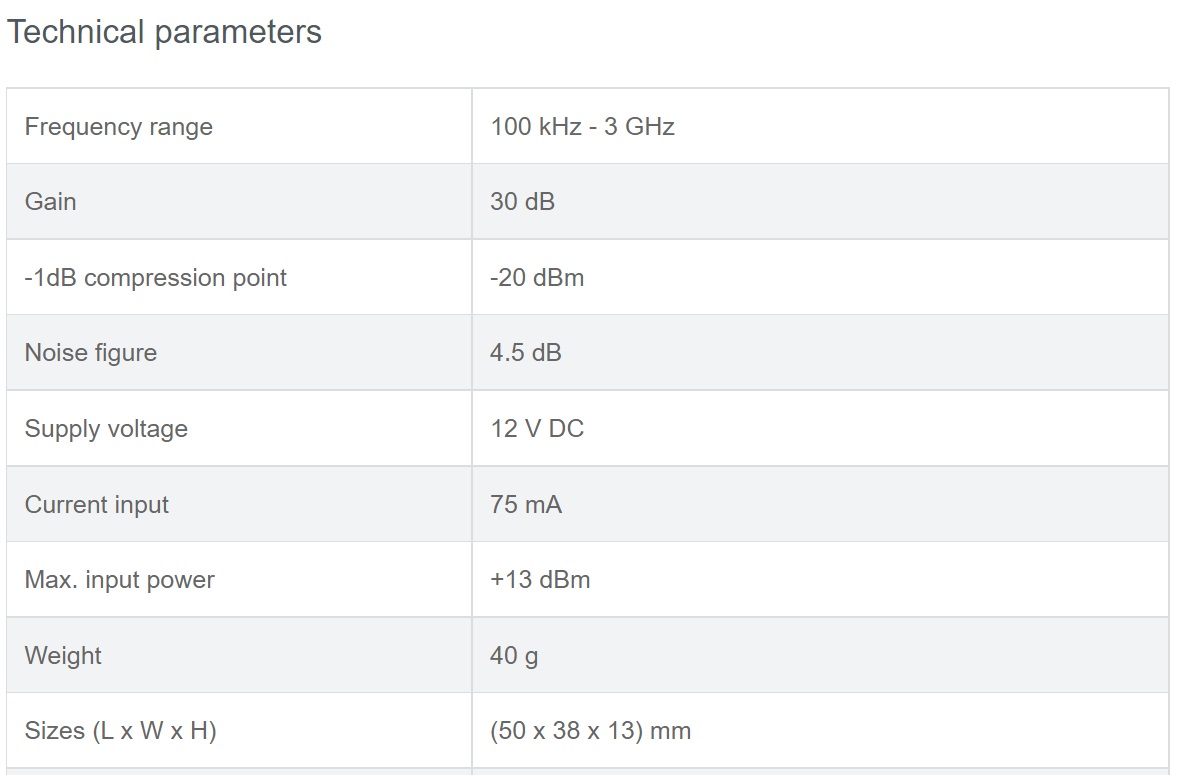Click the 12 V DC value
The height and width of the screenshot is (775, 1179).
point(537,428)
